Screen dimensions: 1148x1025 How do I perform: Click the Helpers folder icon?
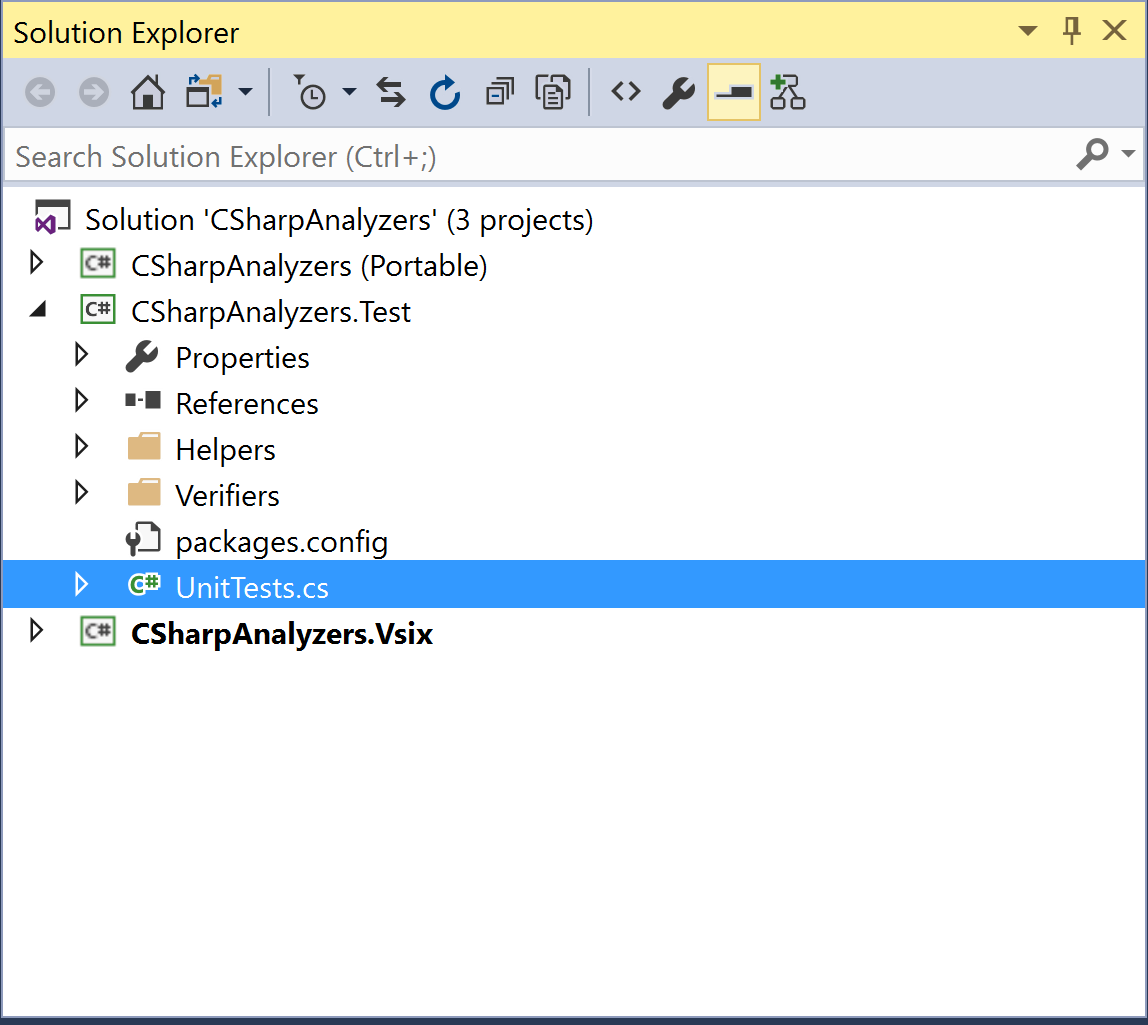click(x=144, y=446)
